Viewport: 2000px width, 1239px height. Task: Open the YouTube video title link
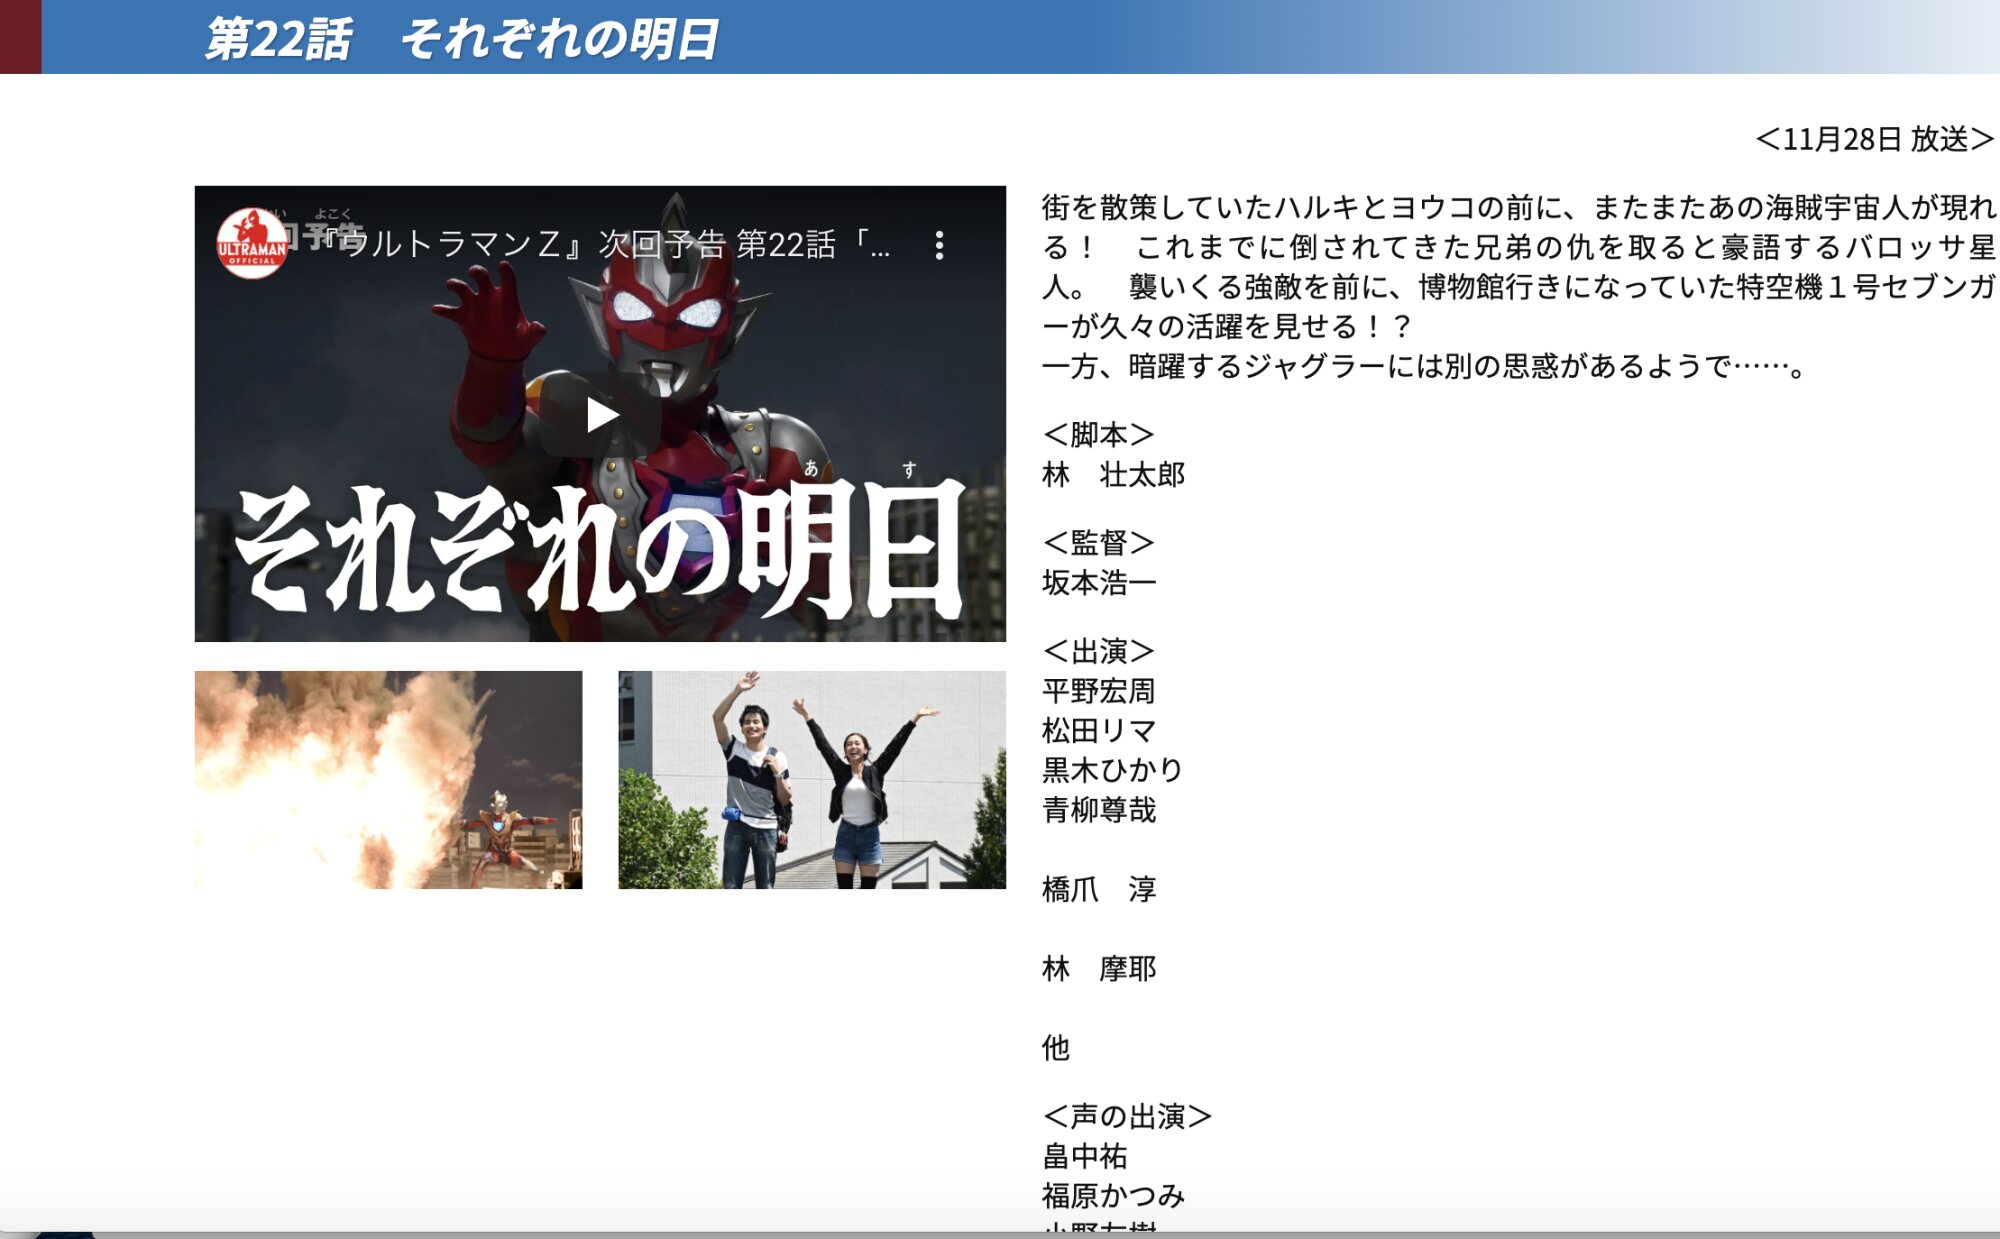tap(612, 244)
